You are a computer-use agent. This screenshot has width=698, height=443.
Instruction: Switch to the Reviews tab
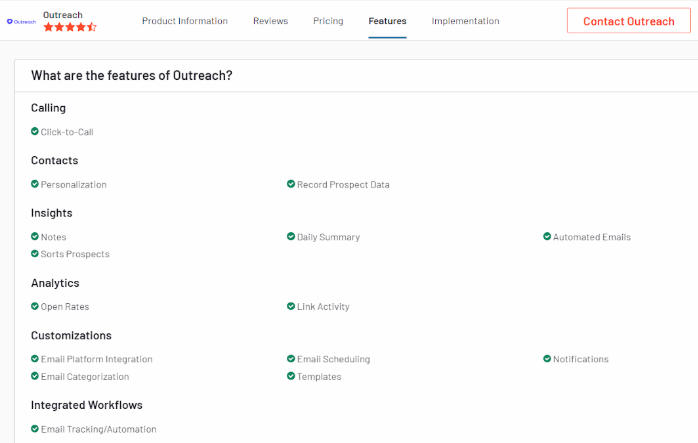[x=271, y=21]
